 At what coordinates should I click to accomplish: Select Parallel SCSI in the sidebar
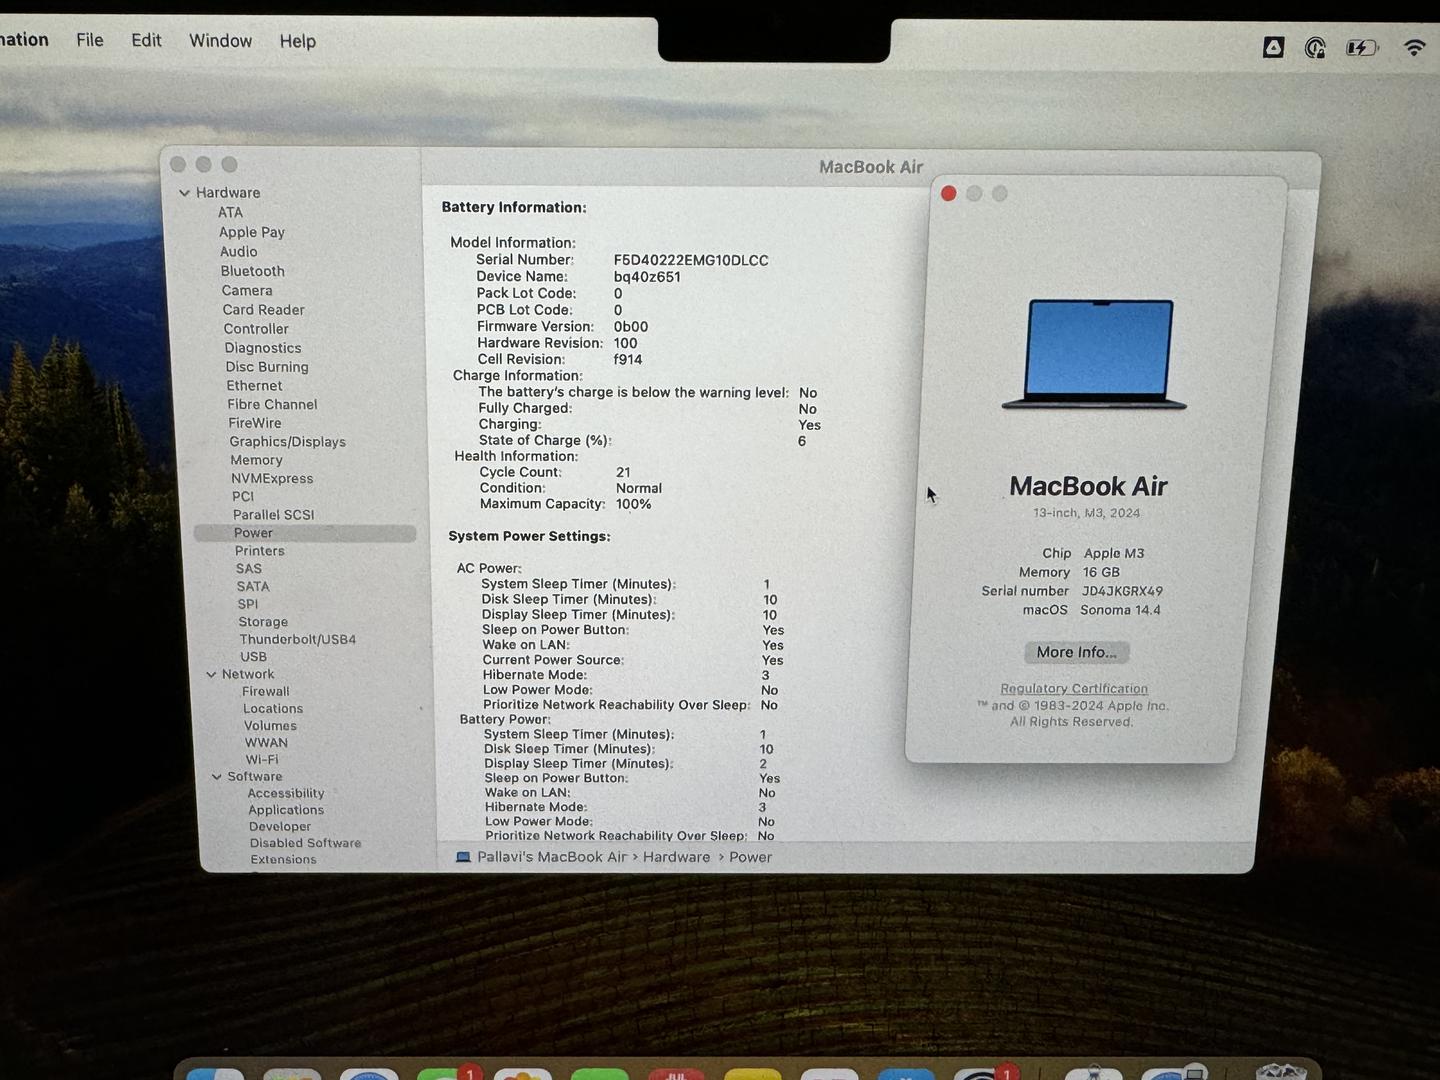click(x=274, y=515)
